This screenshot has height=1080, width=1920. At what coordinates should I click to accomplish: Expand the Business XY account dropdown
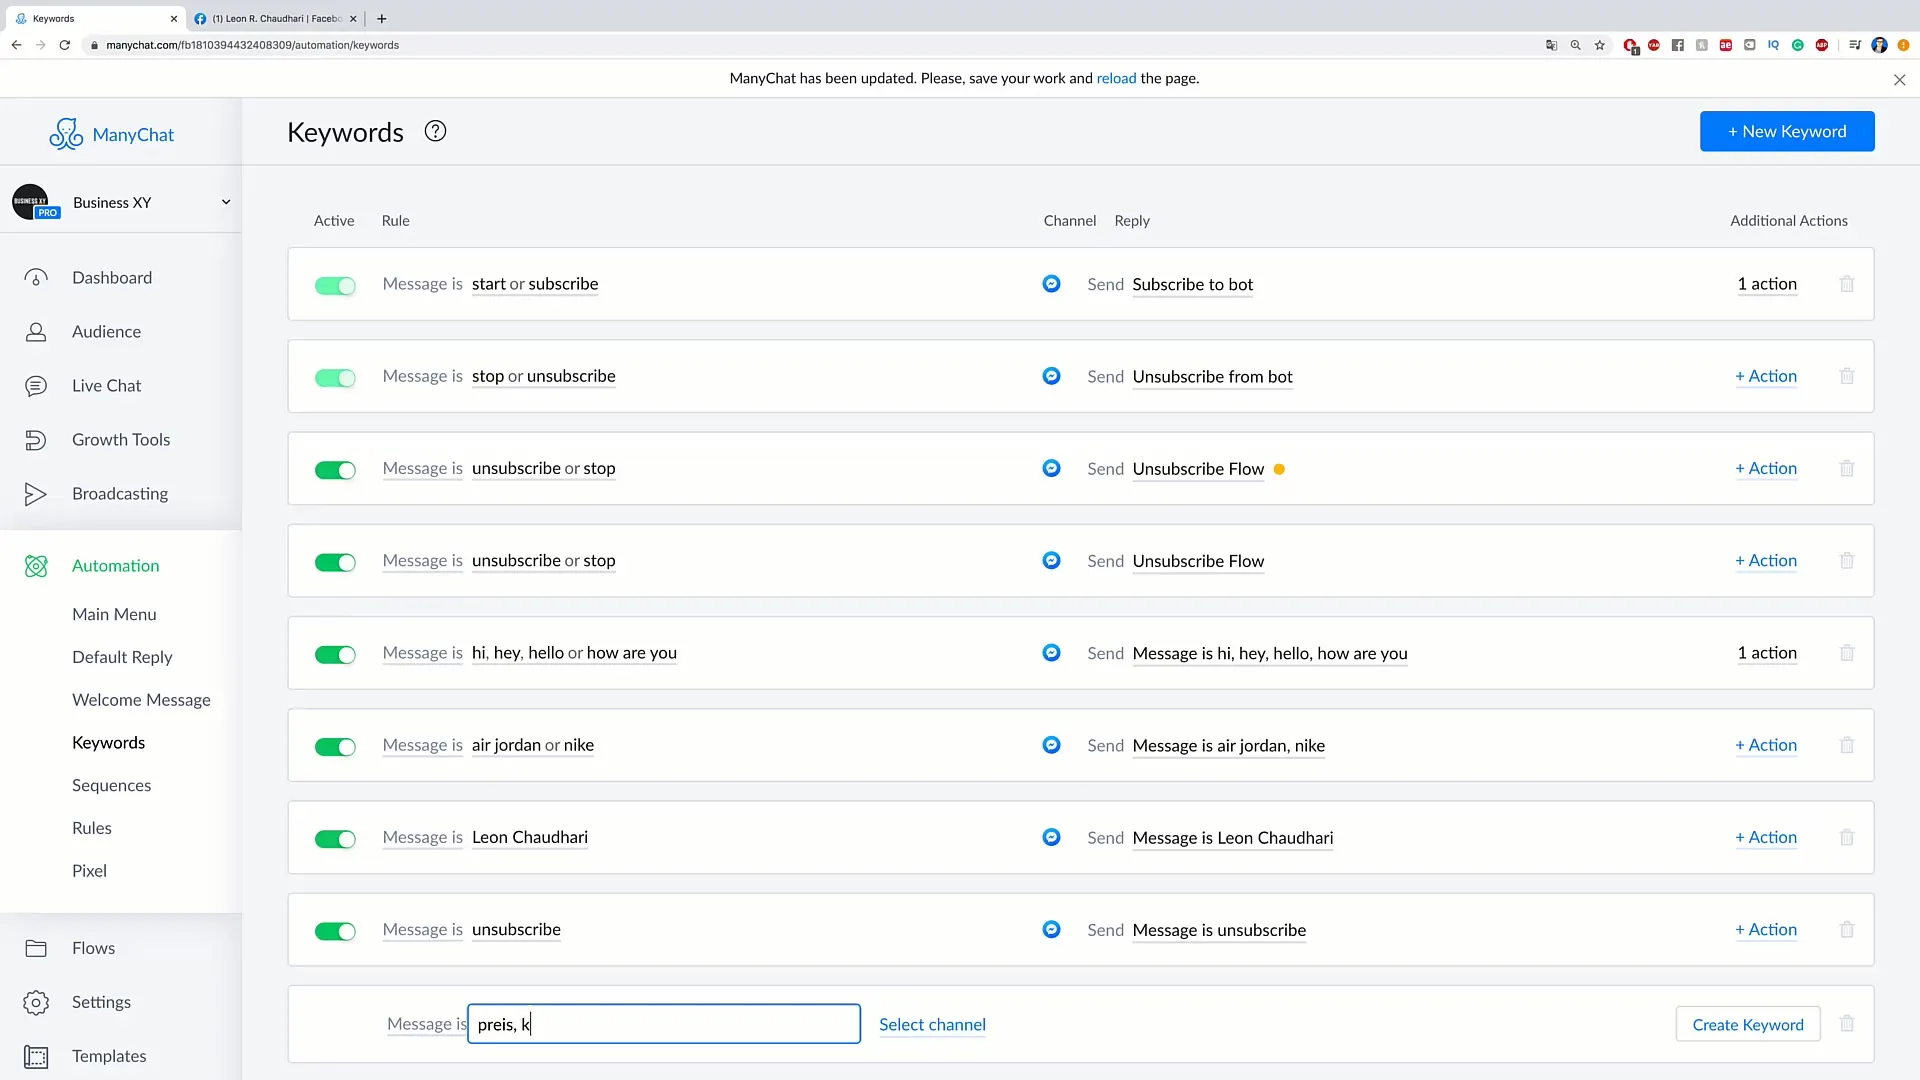(226, 202)
